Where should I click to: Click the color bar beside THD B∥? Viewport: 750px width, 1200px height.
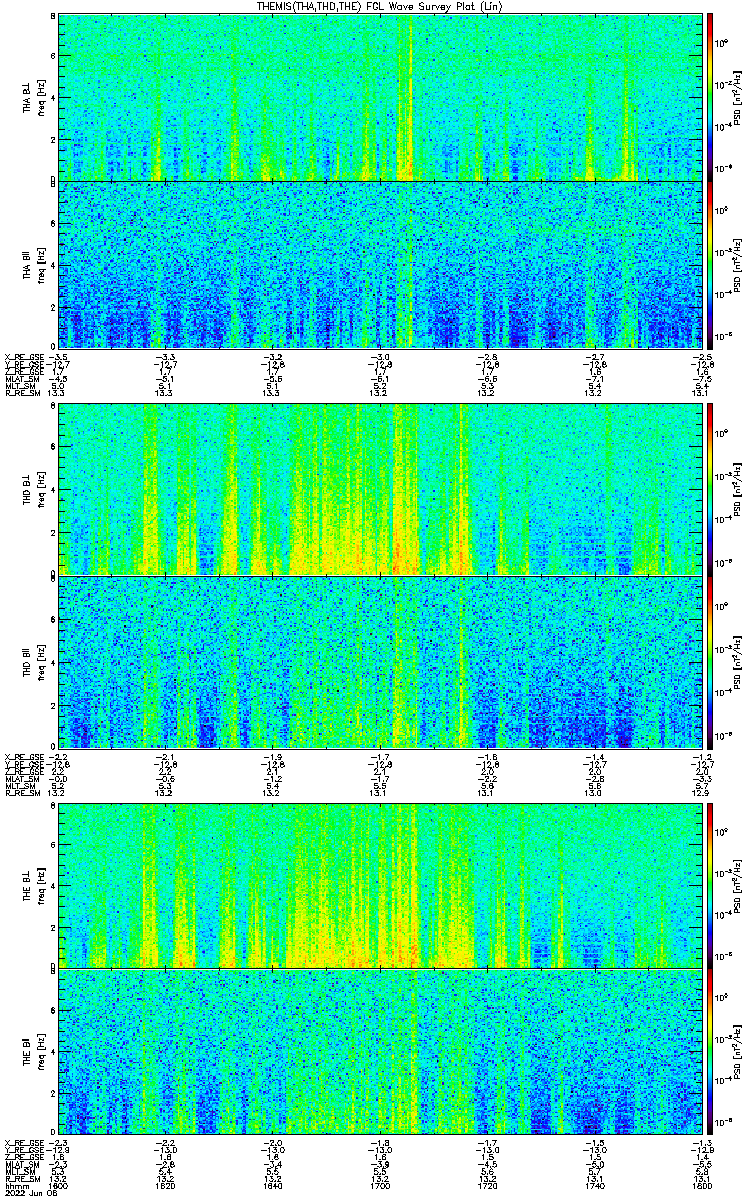tap(711, 661)
